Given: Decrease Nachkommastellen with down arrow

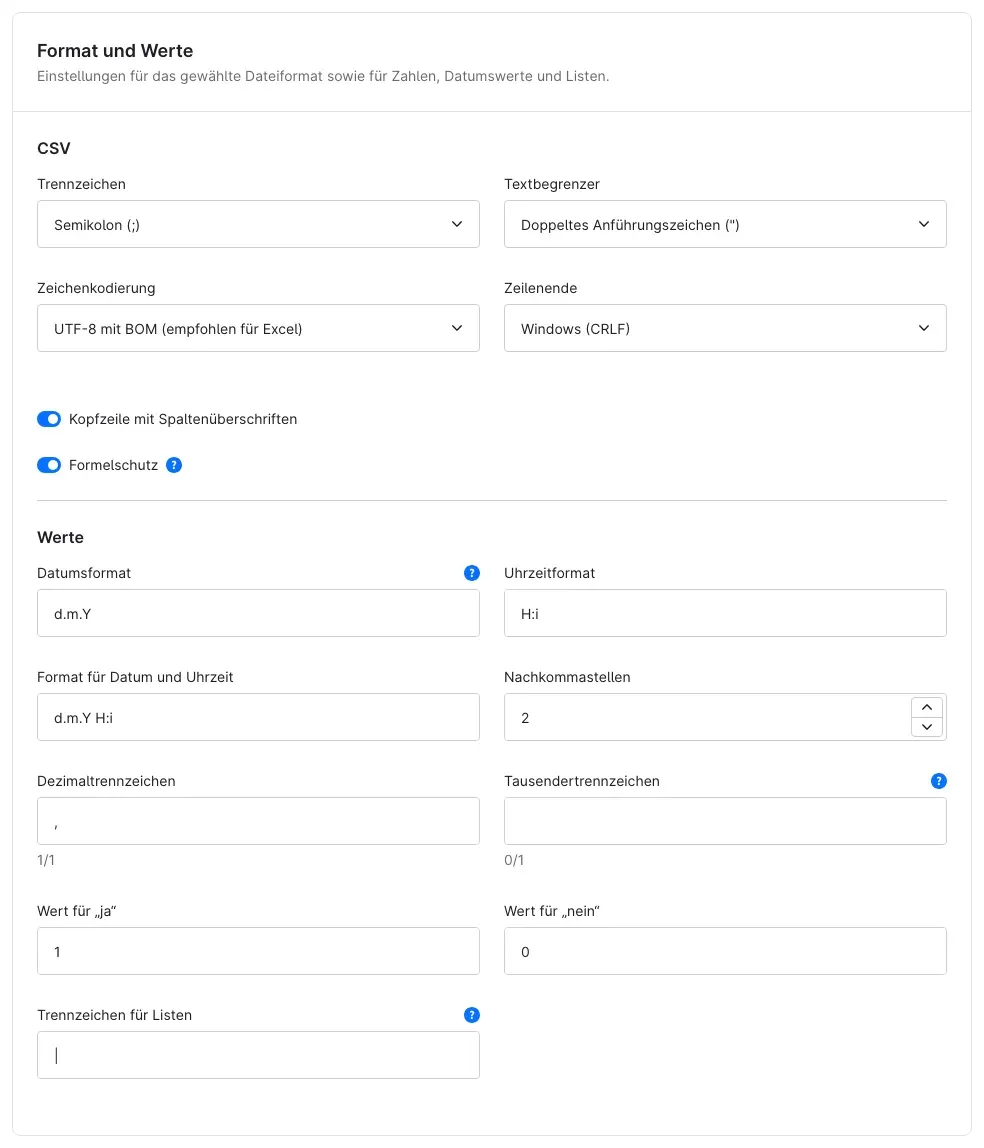Looking at the screenshot, I should pos(927,726).
